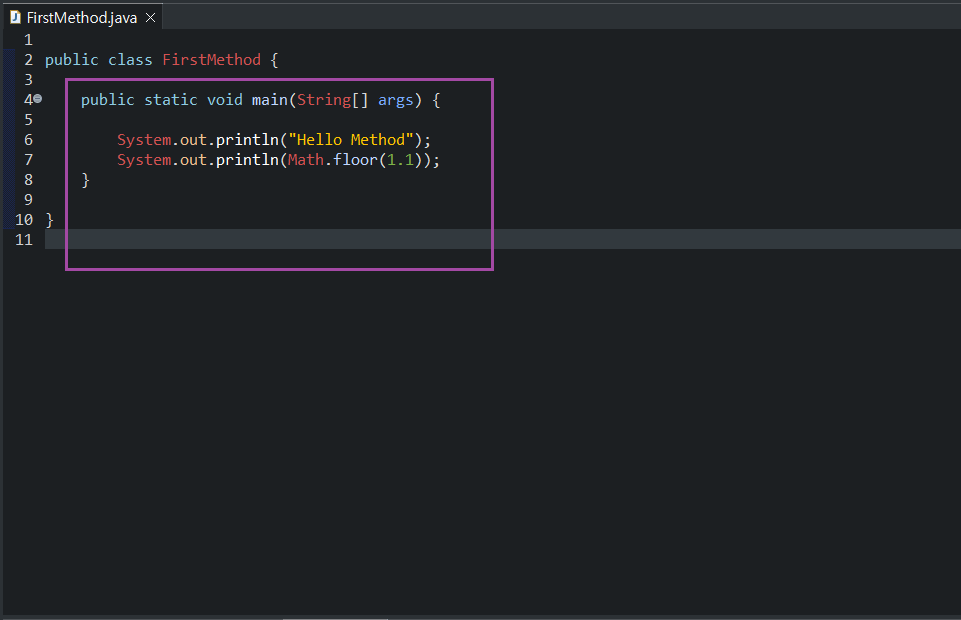Click the class closing brace on line 10
Image resolution: width=961 pixels, height=620 pixels.
click(50, 220)
